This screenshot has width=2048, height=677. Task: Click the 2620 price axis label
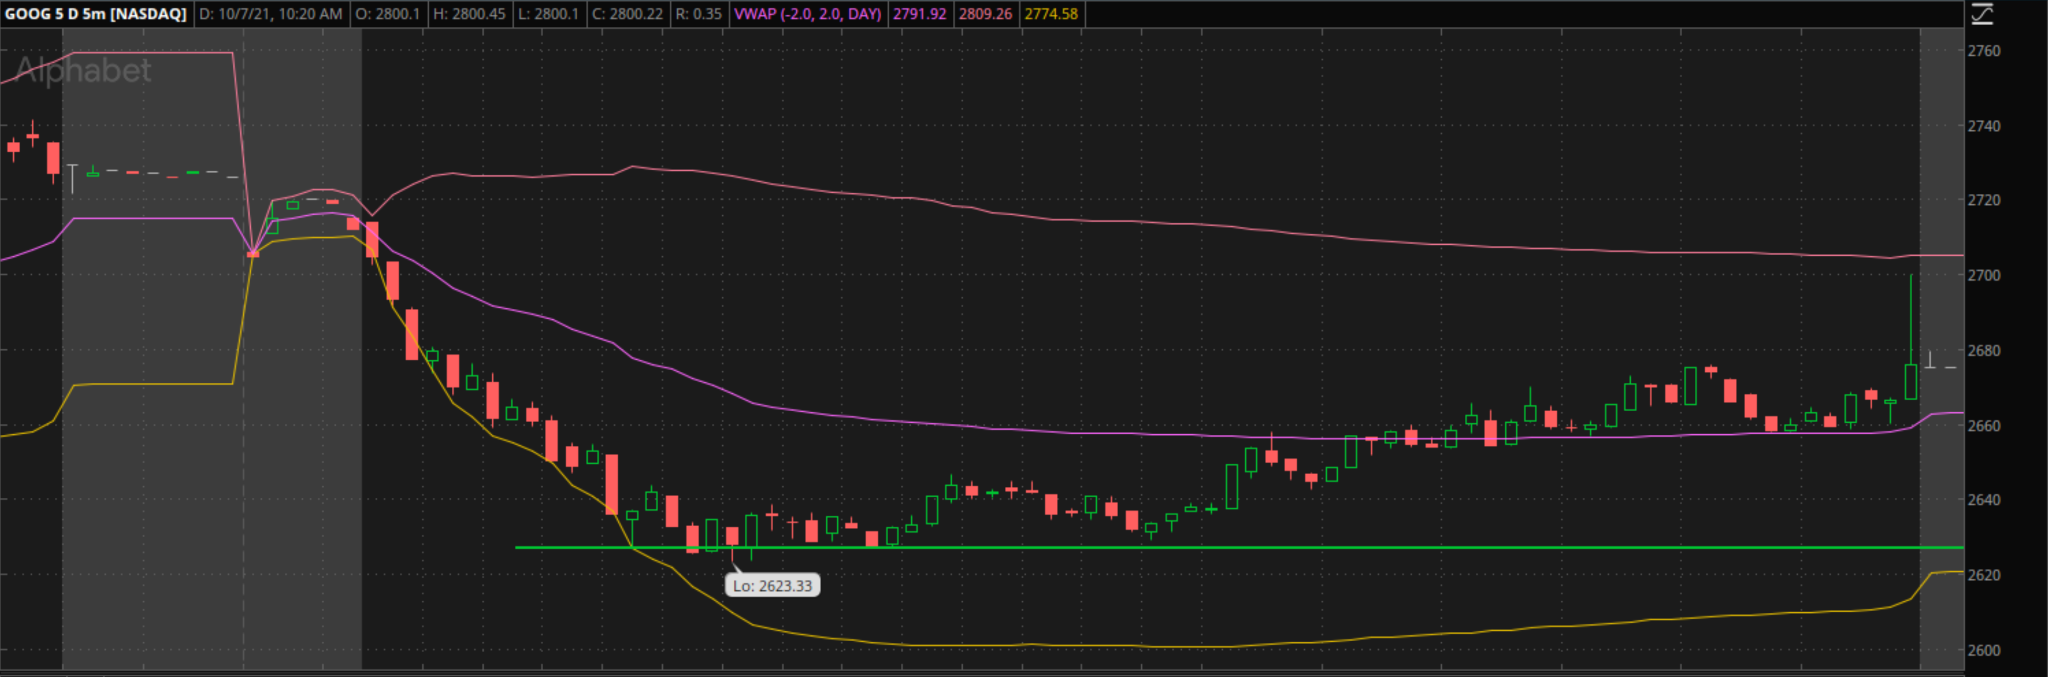[x=1984, y=575]
